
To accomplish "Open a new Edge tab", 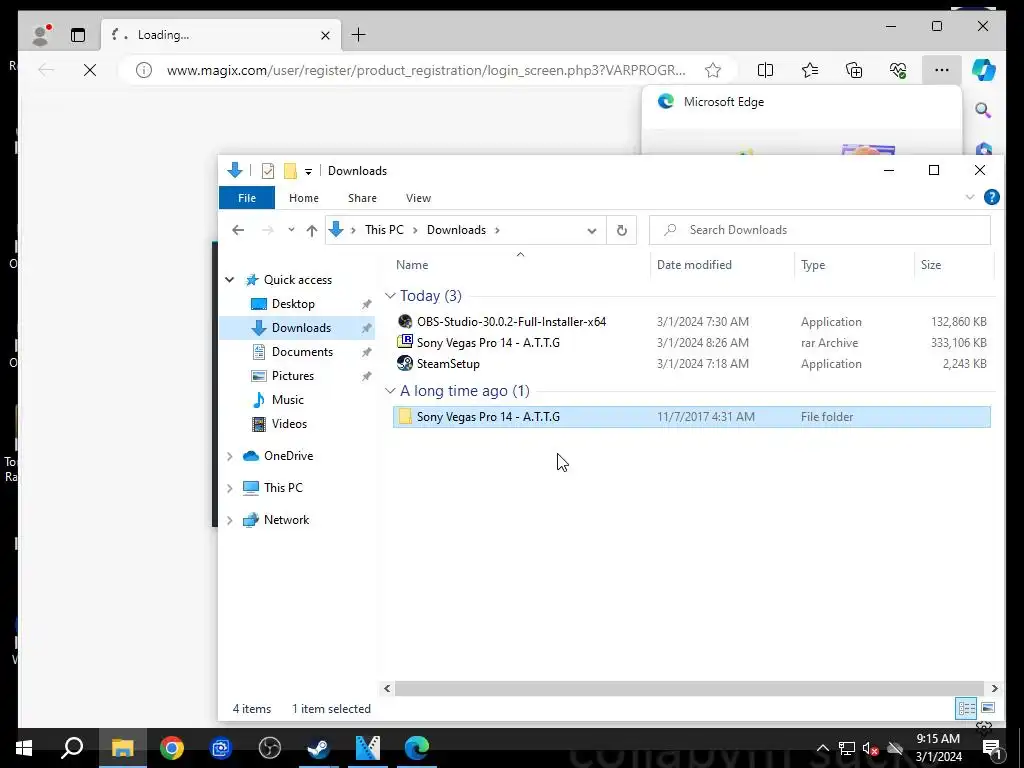I will tap(359, 35).
